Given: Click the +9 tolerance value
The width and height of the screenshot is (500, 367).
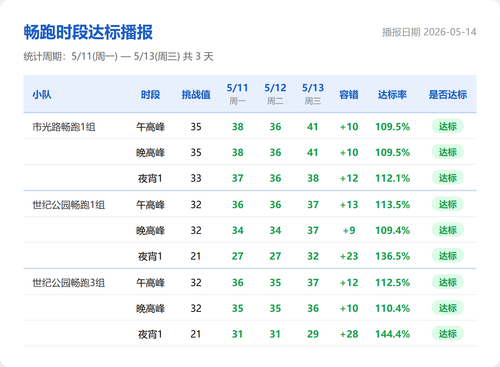Looking at the screenshot, I should click(349, 230).
